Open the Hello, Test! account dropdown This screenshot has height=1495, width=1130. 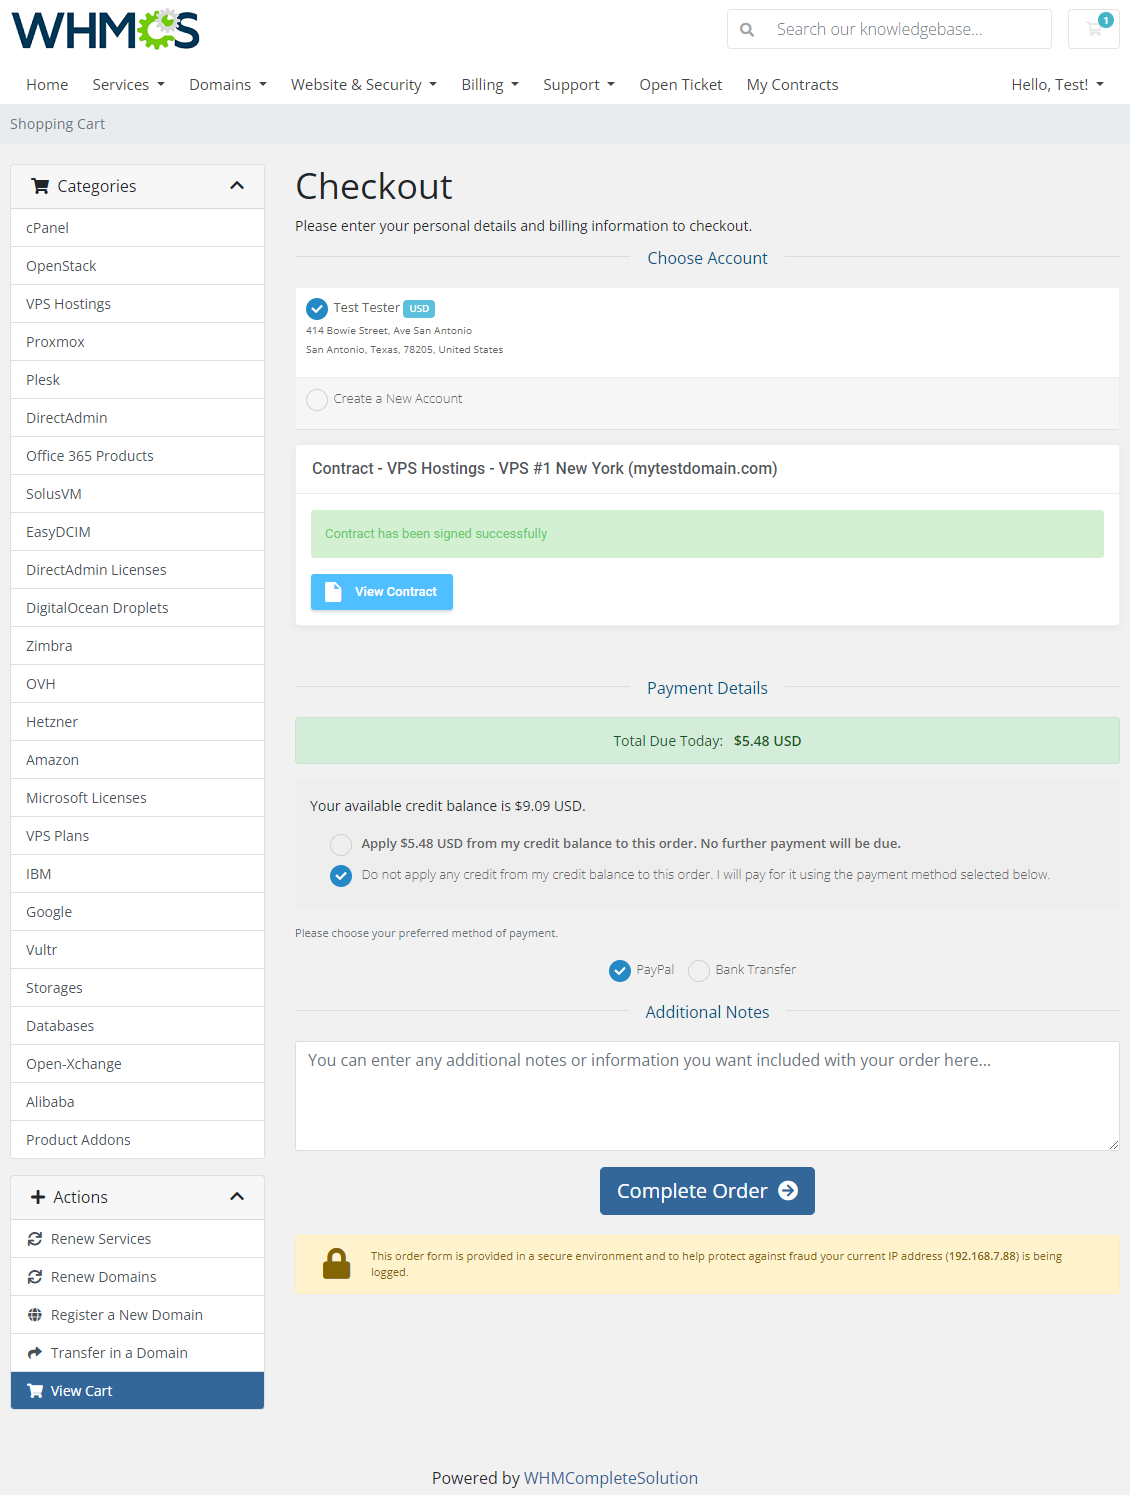[1057, 84]
